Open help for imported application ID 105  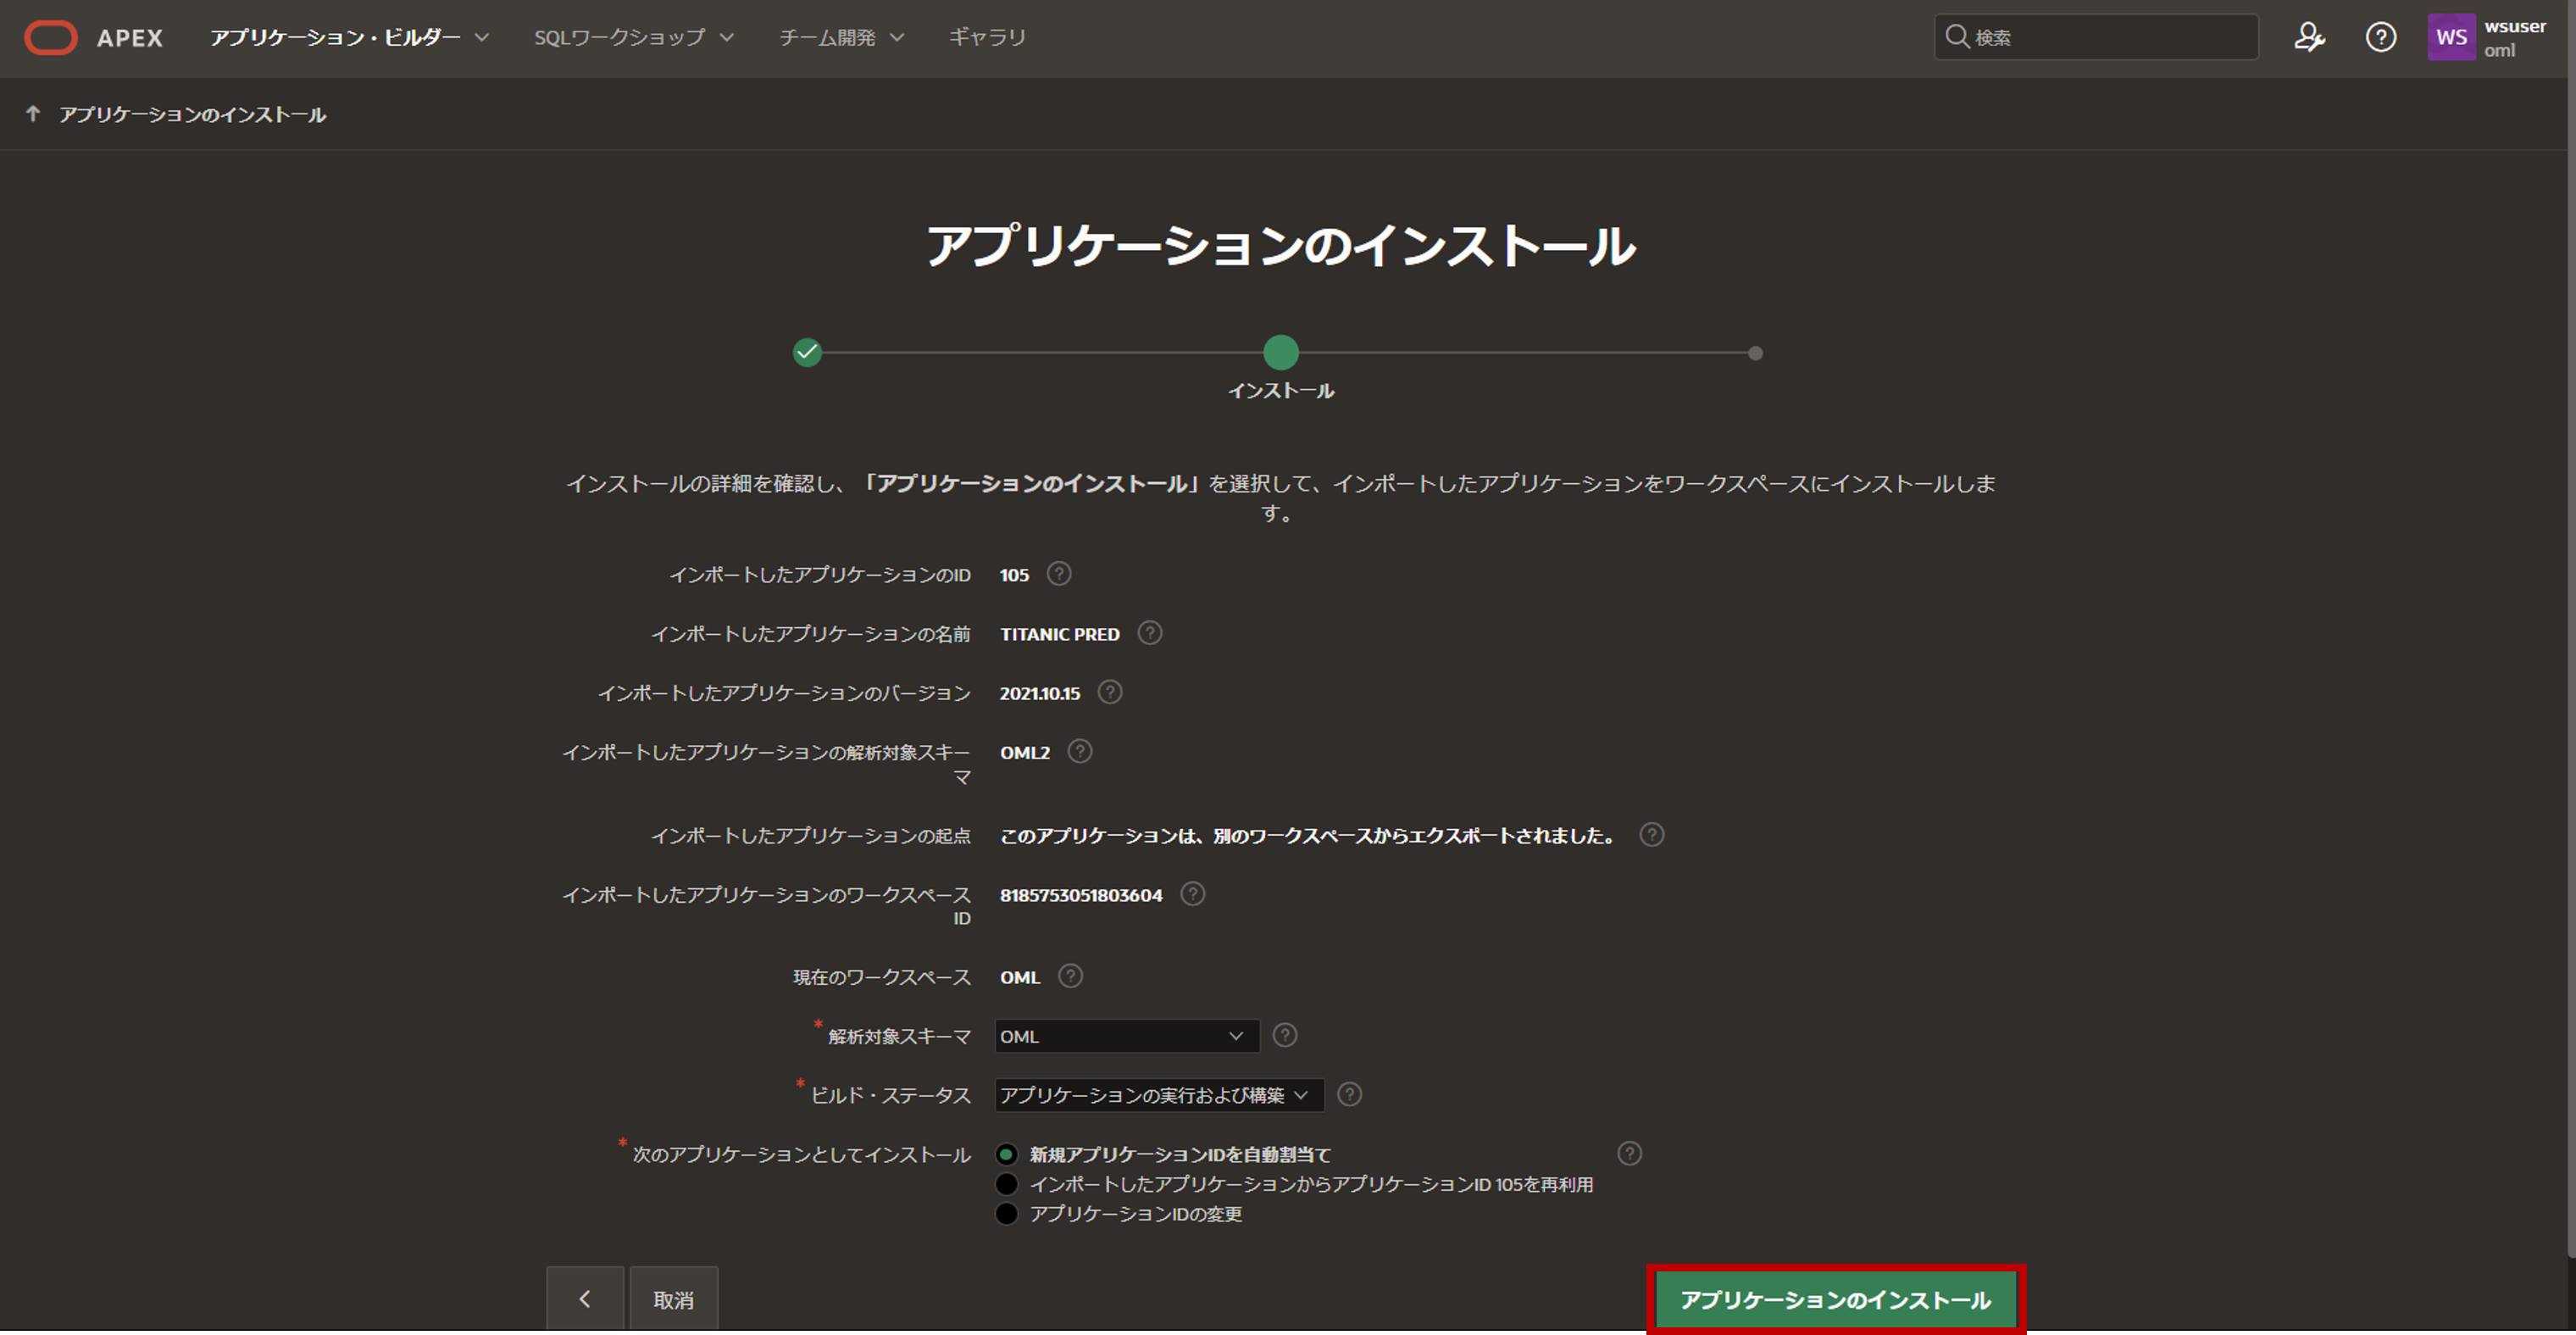click(x=1059, y=574)
